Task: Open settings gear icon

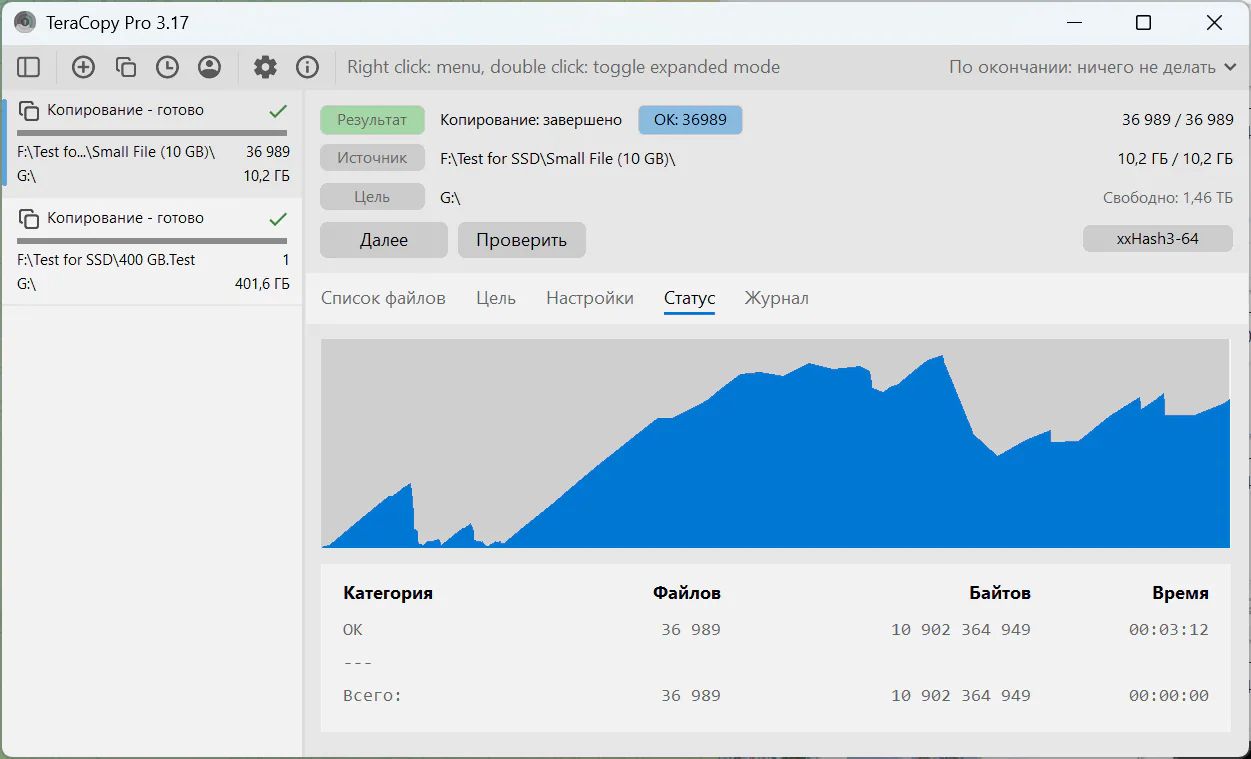Action: click(265, 67)
